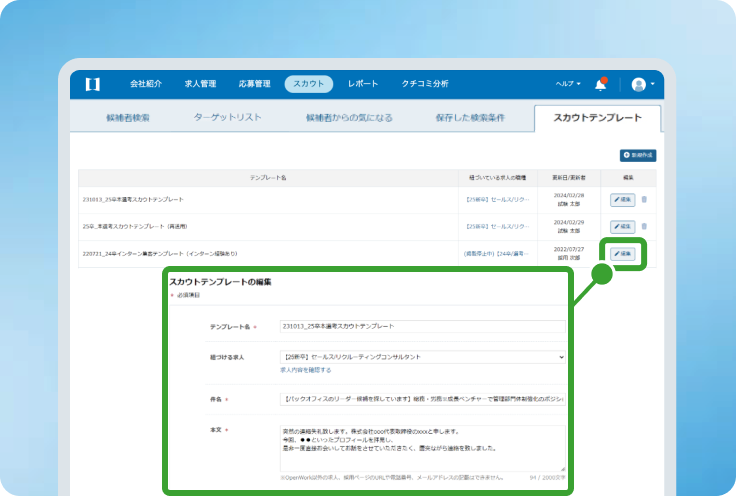The height and width of the screenshot is (496, 736).
Task: Open the 紐づける求人 select dropdown
Action: tap(422, 357)
